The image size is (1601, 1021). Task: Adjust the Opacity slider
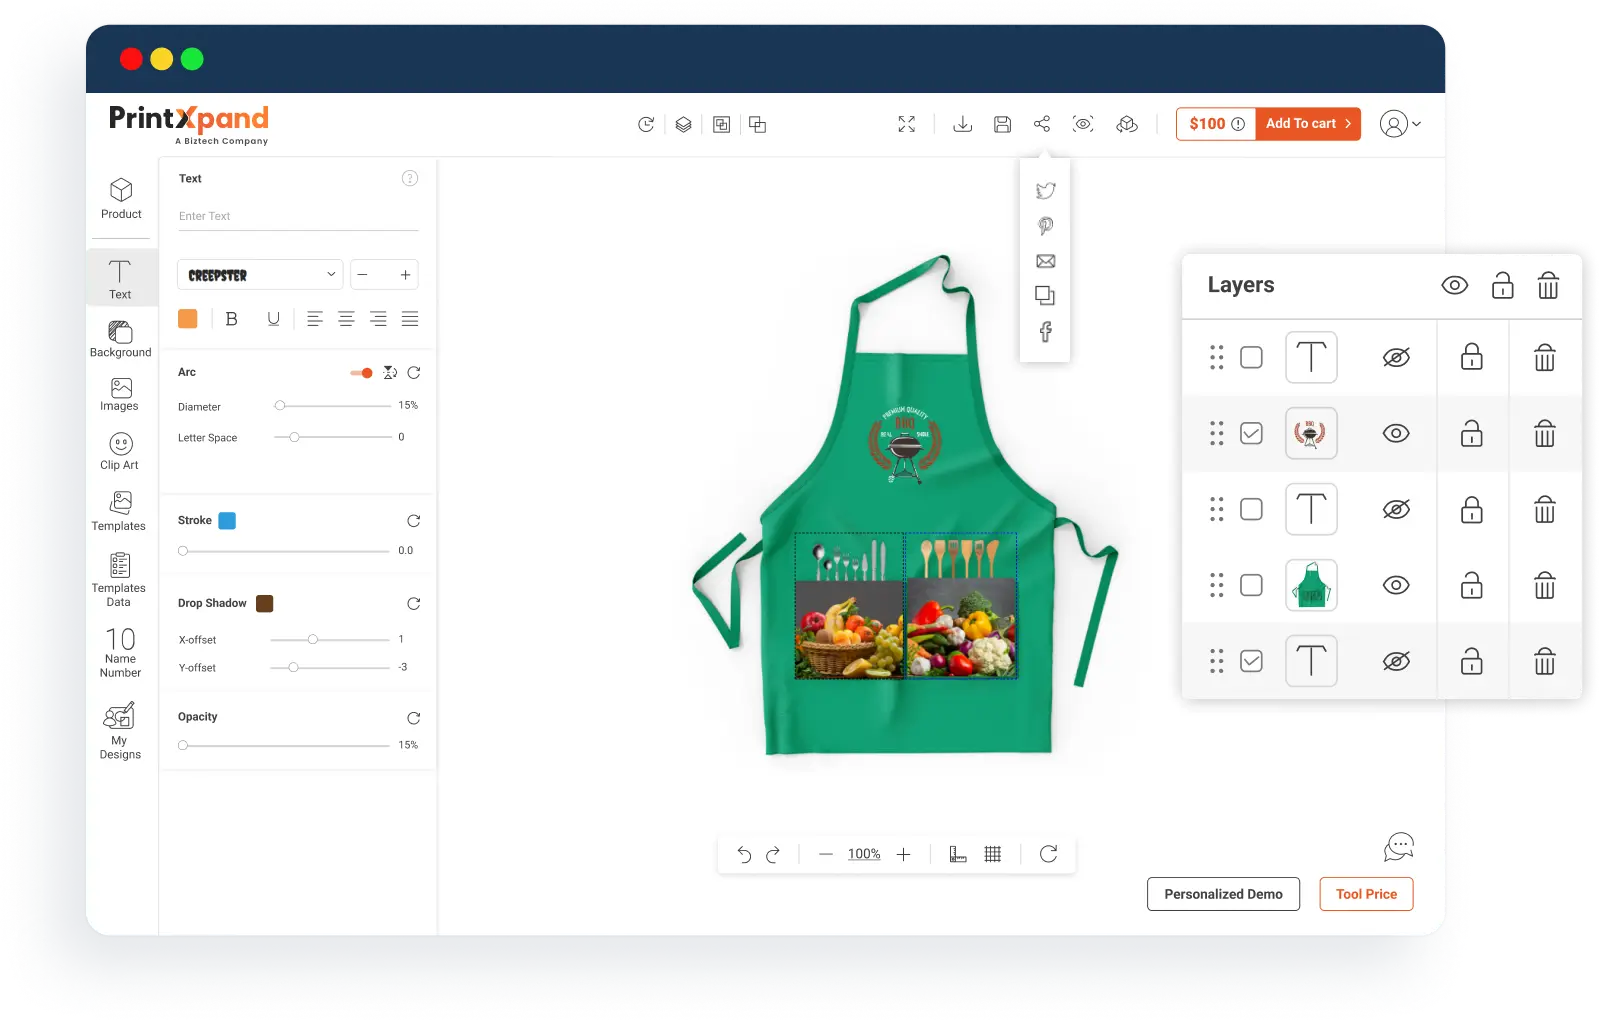click(284, 745)
